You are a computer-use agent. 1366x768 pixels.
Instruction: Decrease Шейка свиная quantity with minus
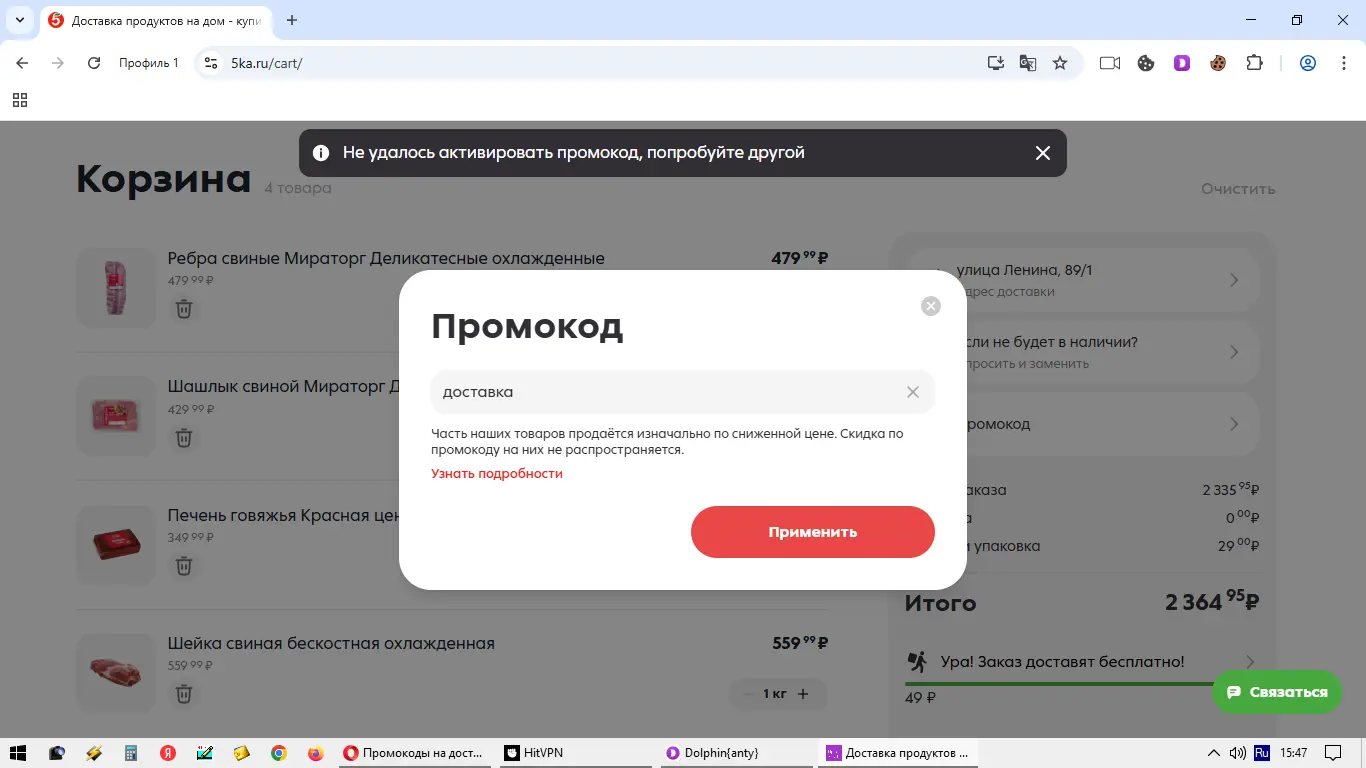click(x=749, y=694)
